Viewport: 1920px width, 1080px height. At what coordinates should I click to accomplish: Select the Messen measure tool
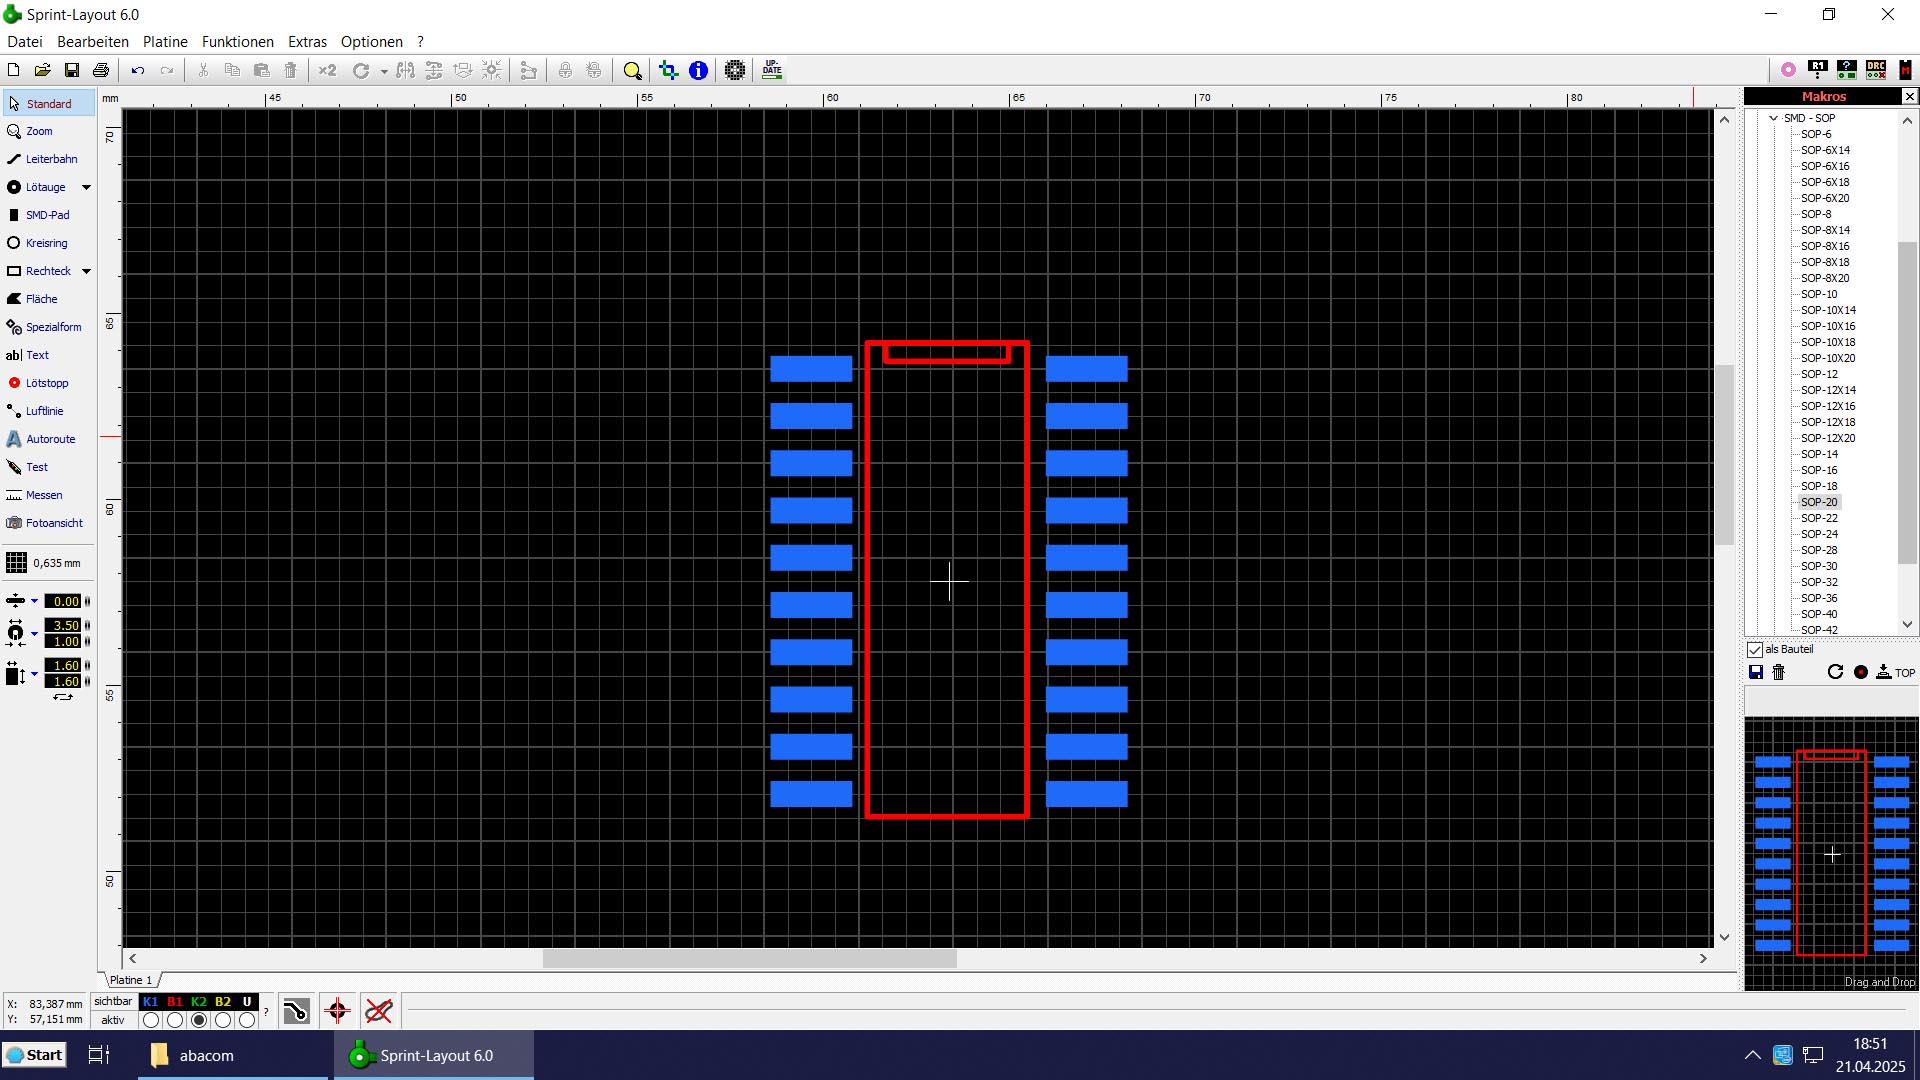tap(49, 495)
